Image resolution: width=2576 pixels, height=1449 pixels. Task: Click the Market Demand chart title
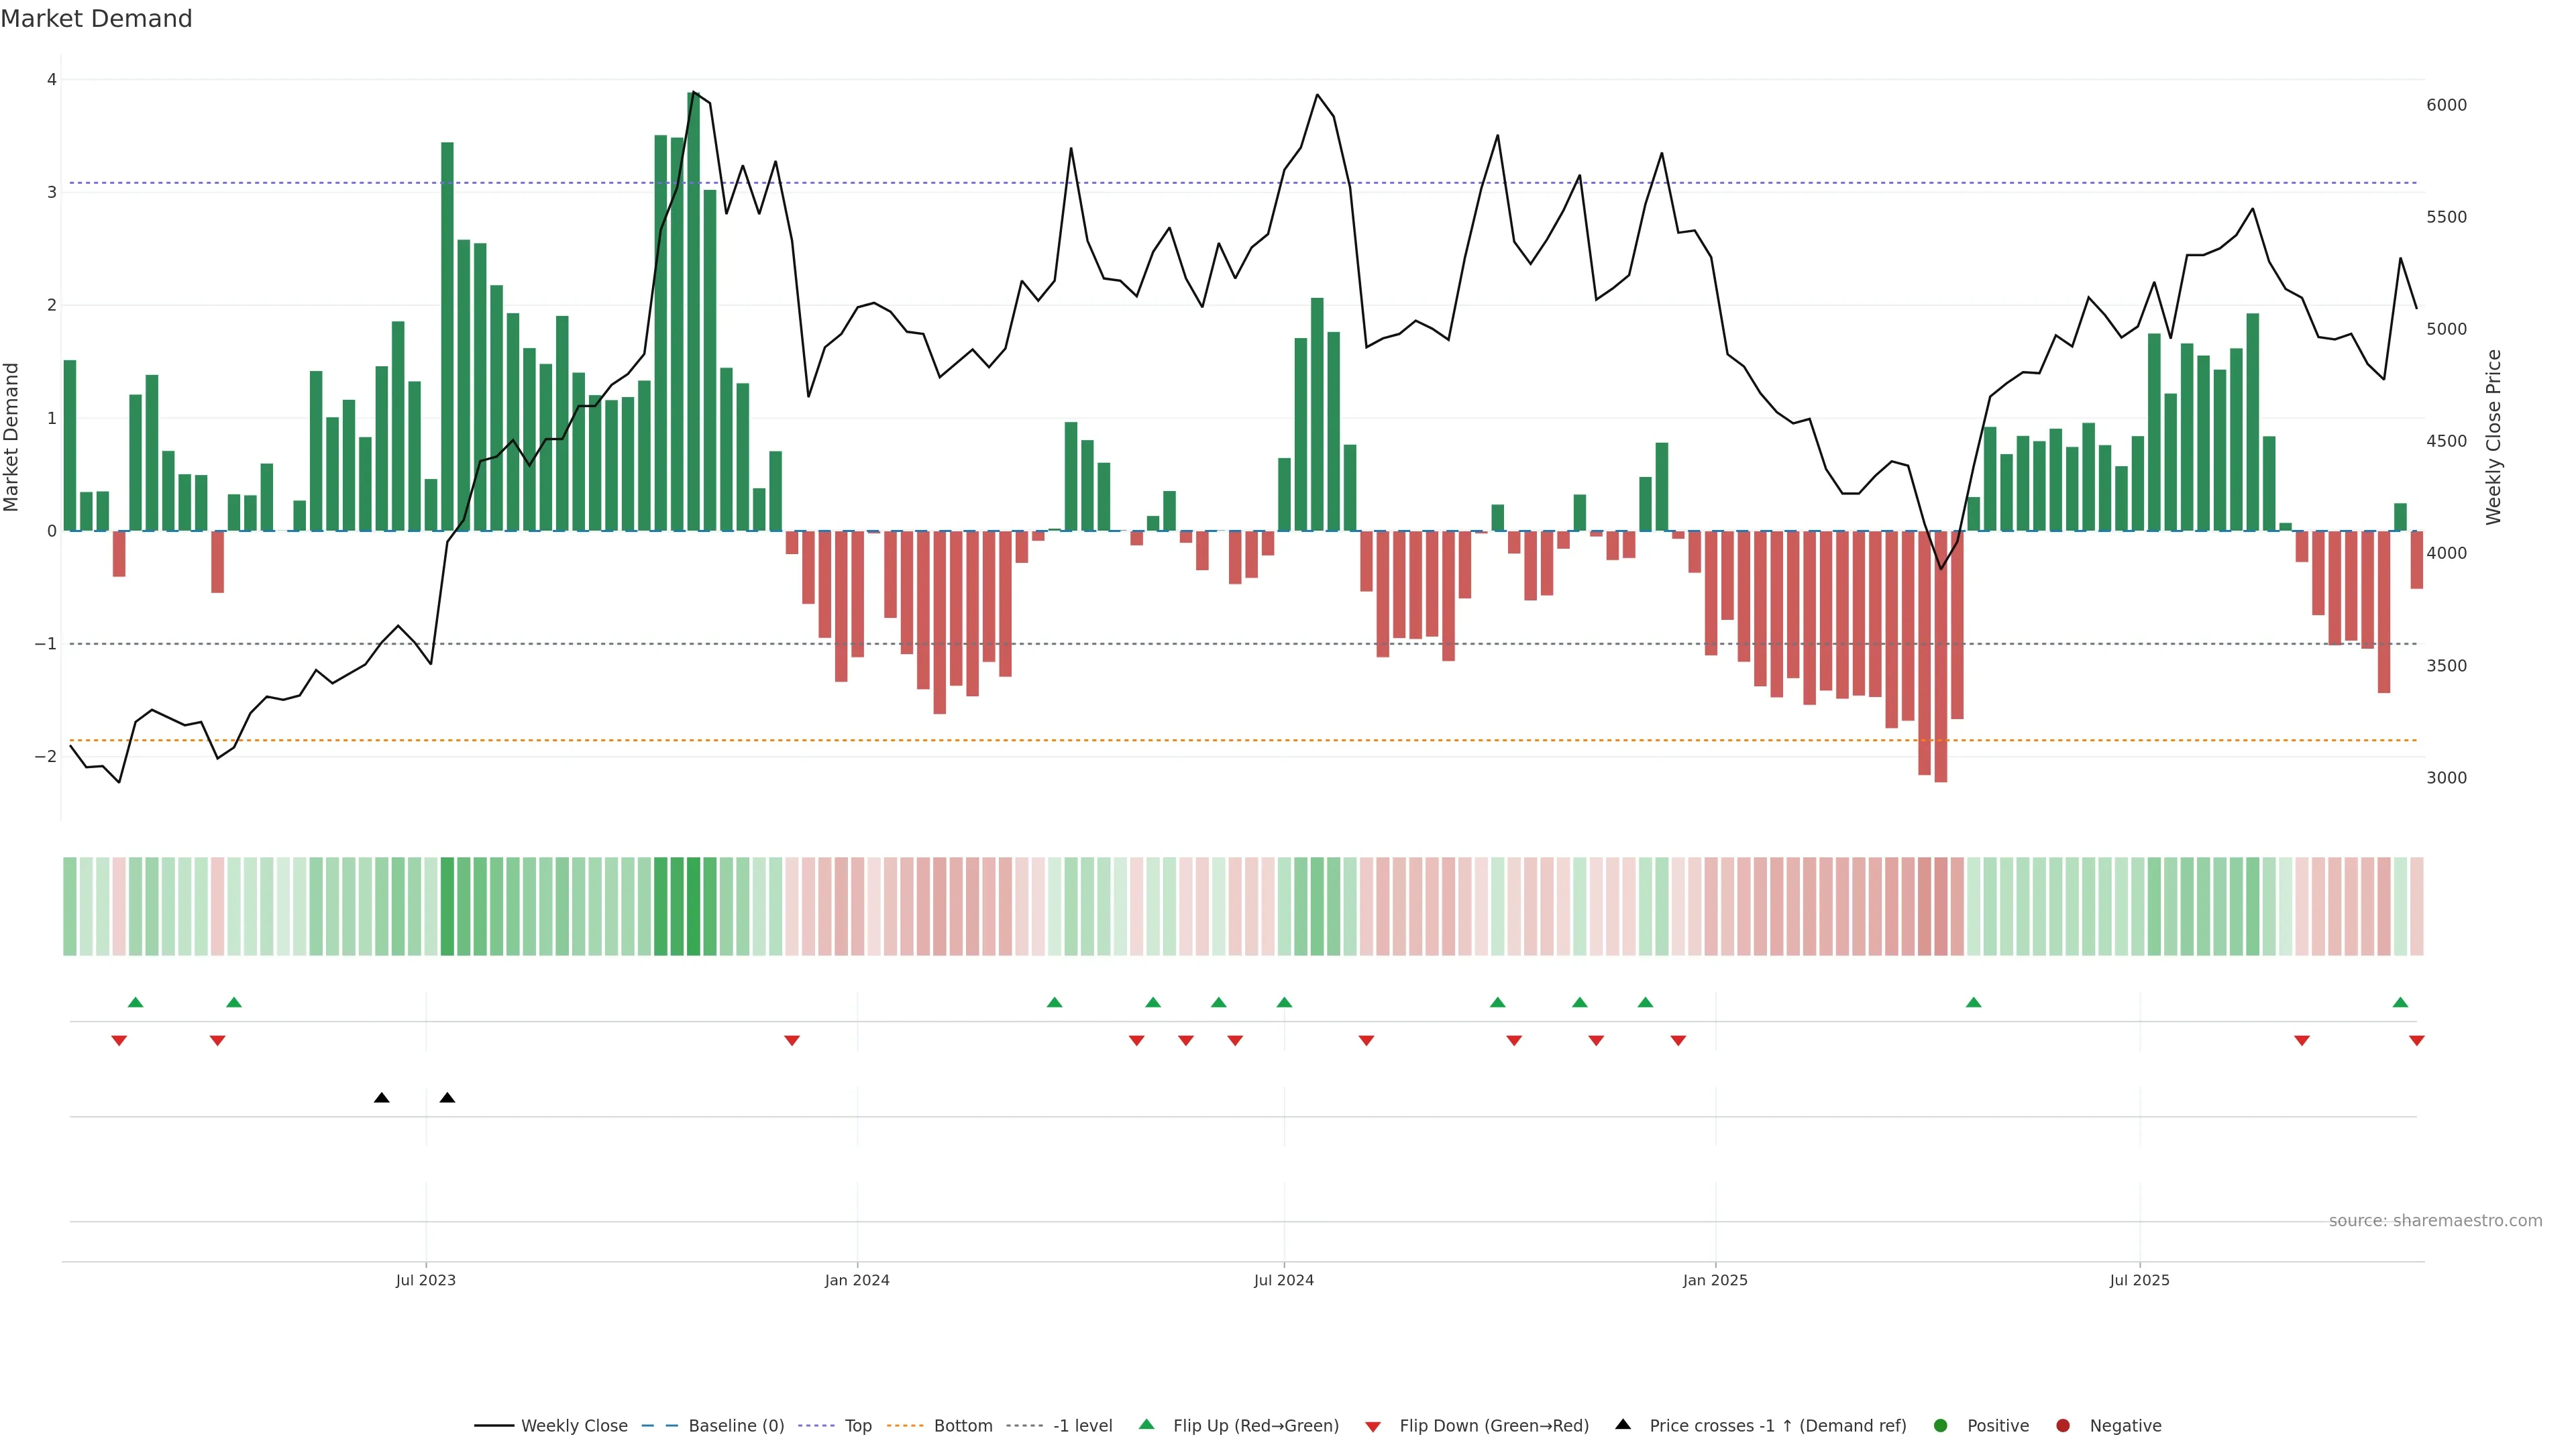(96, 19)
